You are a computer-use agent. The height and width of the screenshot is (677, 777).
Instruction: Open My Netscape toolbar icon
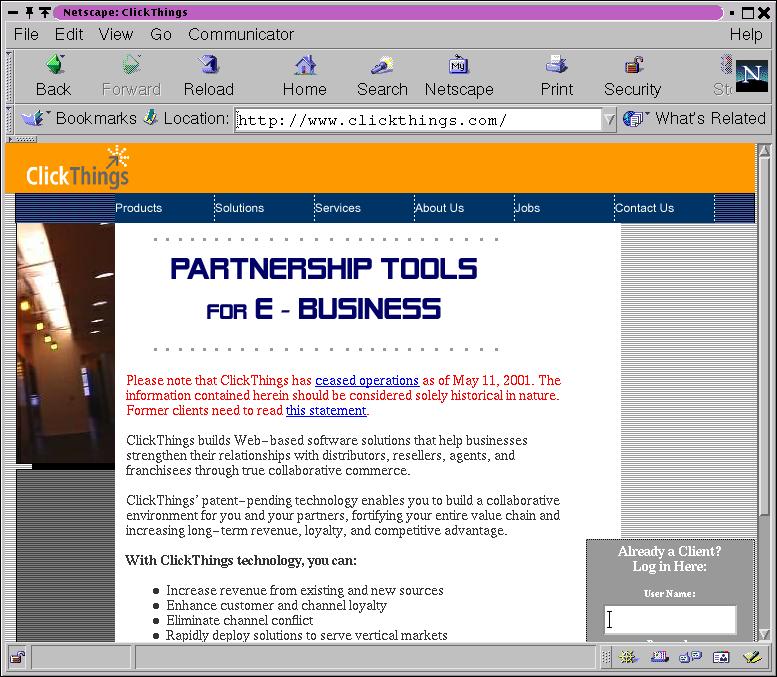point(459,64)
